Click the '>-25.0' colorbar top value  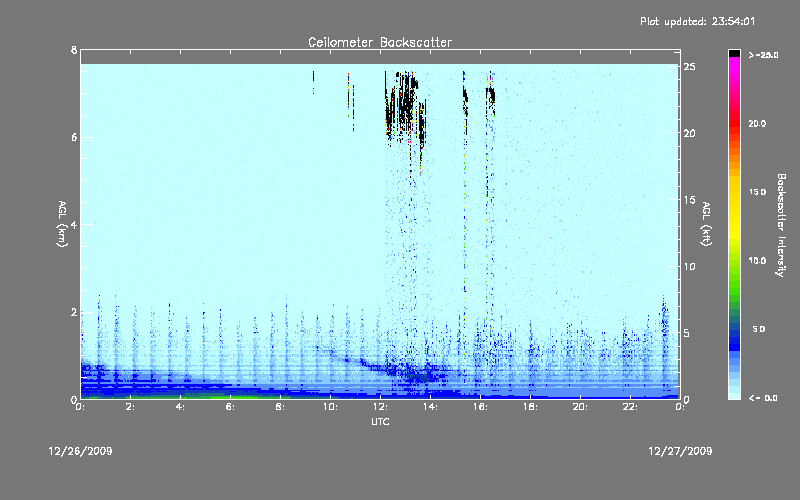point(764,55)
